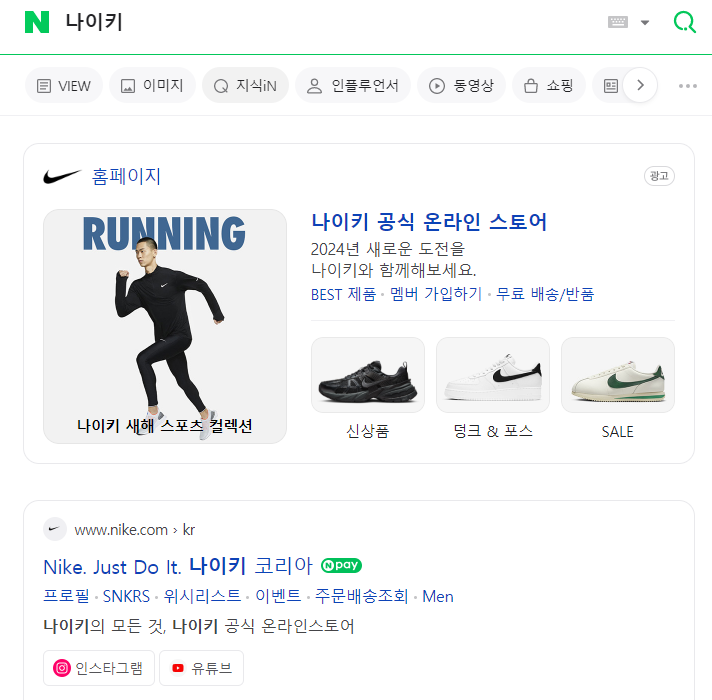712x700 pixels.
Task: Open the www.nike.com › kr URL
Action: [135, 530]
